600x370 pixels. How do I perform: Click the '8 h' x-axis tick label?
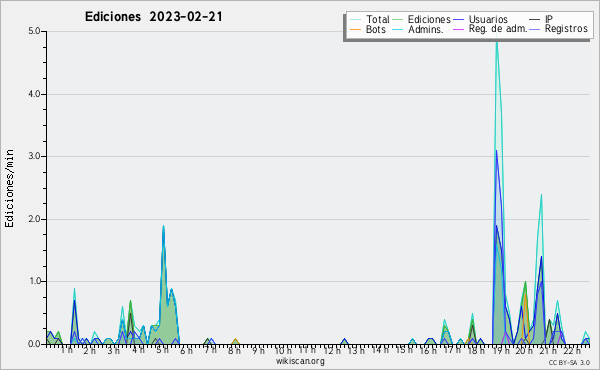click(234, 350)
